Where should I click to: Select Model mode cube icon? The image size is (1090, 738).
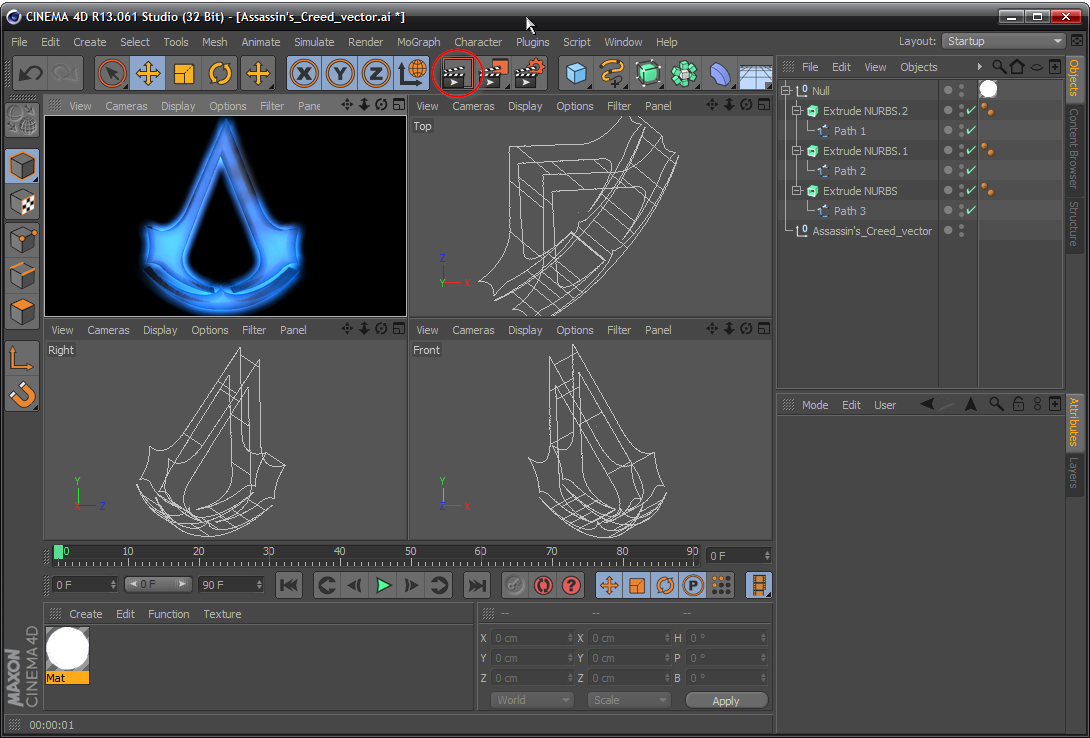click(22, 166)
